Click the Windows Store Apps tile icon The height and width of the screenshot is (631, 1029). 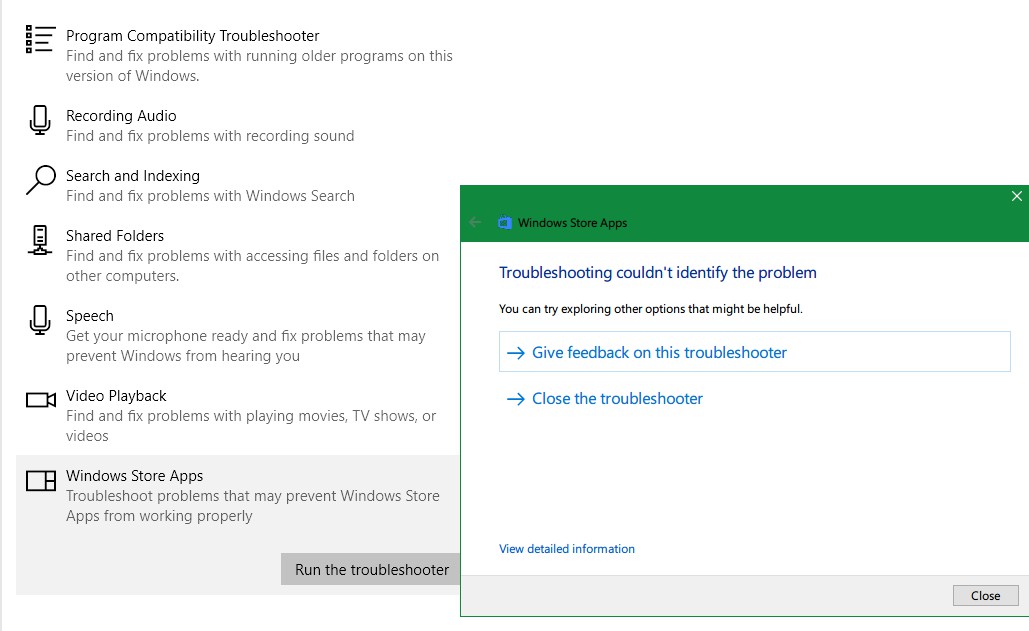click(41, 481)
